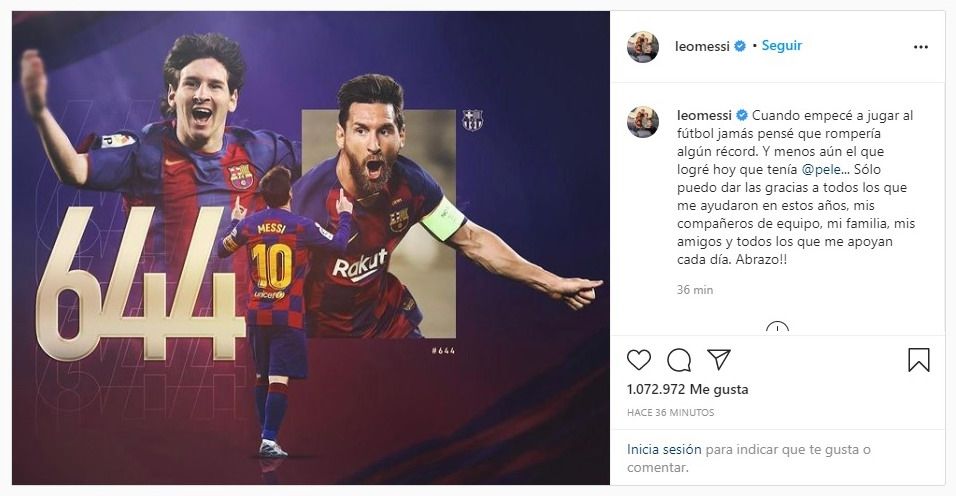Click the leomessi profile picture in header
This screenshot has width=956, height=496.
643,46
